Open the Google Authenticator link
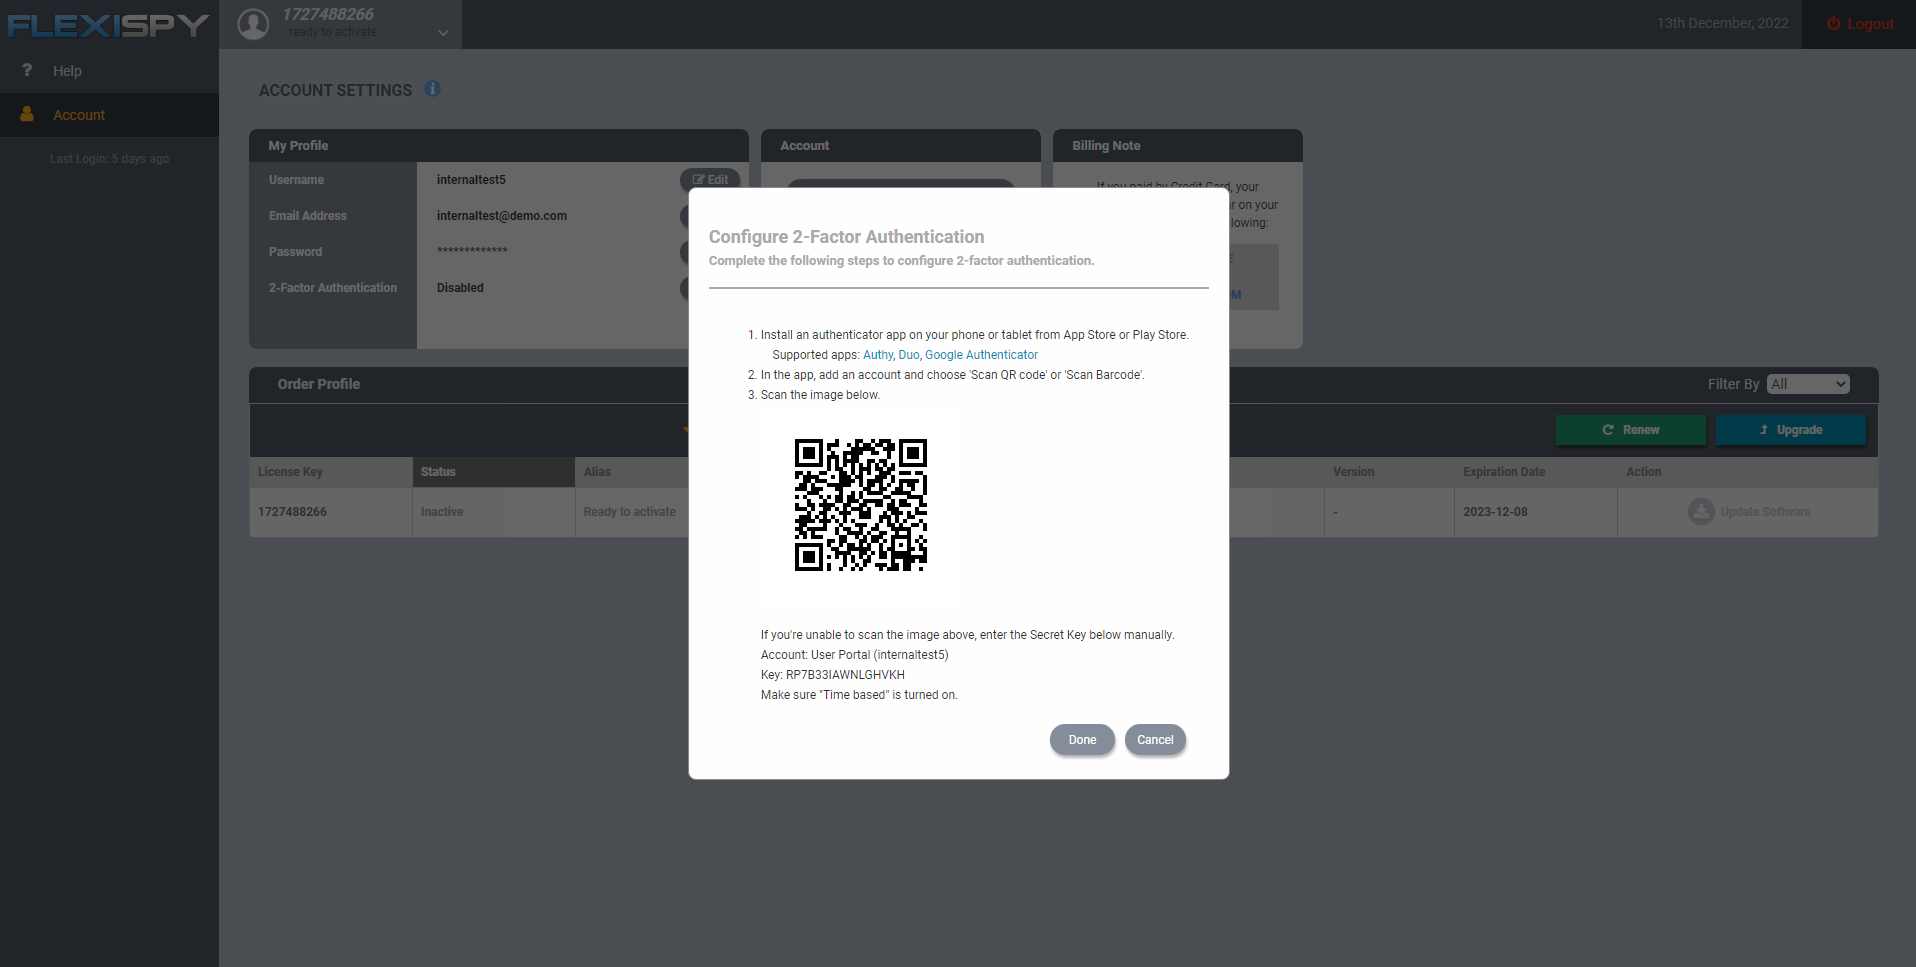 [x=981, y=355]
